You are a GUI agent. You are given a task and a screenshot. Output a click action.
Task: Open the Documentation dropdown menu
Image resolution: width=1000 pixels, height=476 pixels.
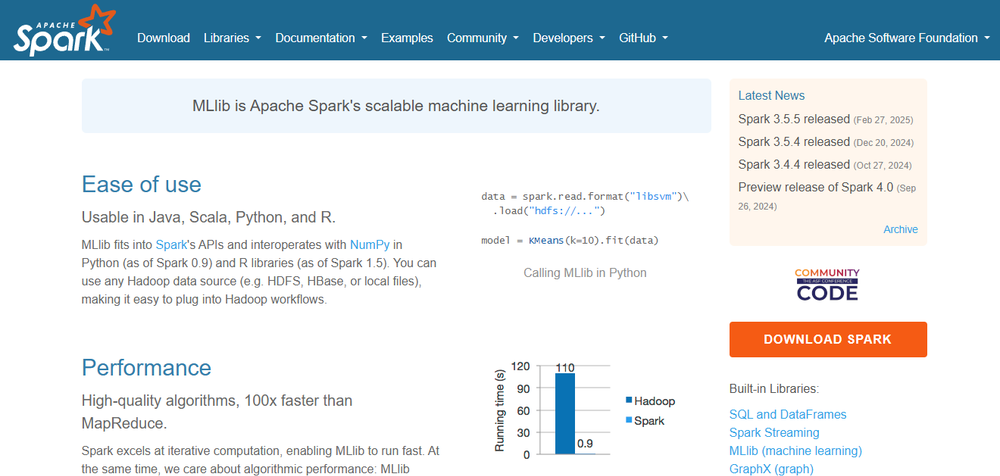(x=321, y=38)
